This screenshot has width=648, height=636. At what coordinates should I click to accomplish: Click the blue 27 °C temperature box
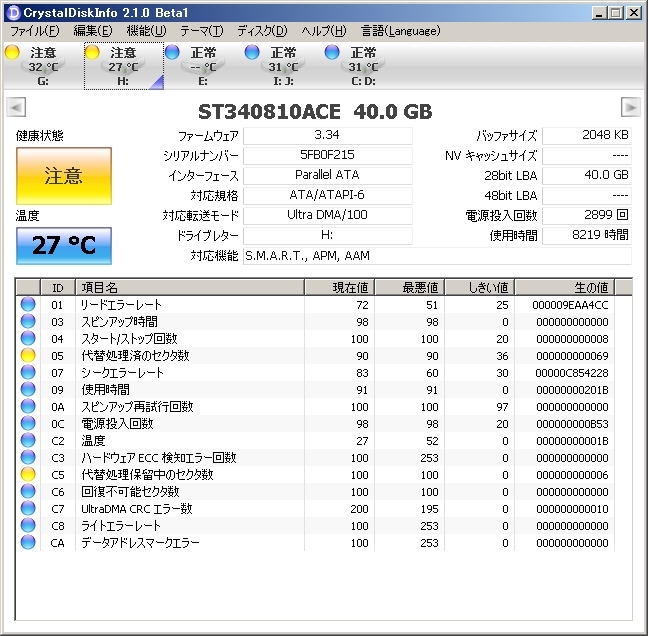pyautogui.click(x=64, y=246)
